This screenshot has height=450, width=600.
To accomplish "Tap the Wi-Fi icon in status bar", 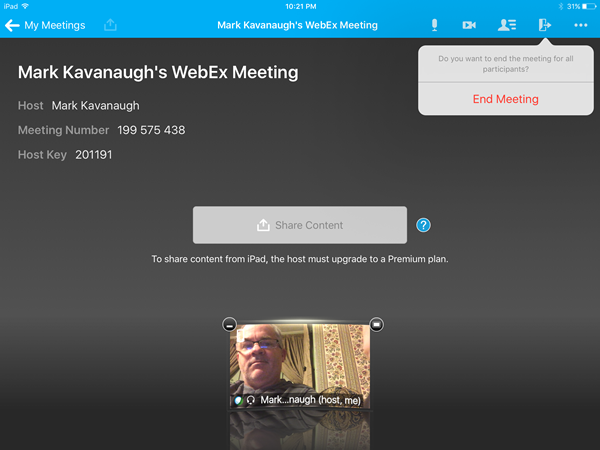I will click(25, 6).
